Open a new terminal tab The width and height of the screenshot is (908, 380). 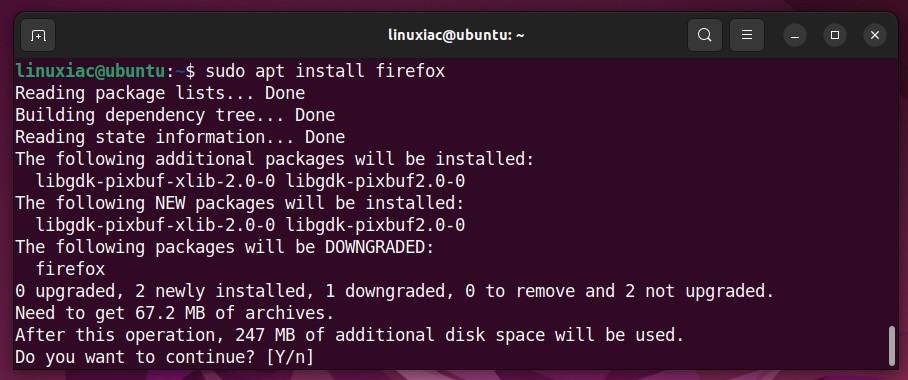pyautogui.click(x=38, y=35)
